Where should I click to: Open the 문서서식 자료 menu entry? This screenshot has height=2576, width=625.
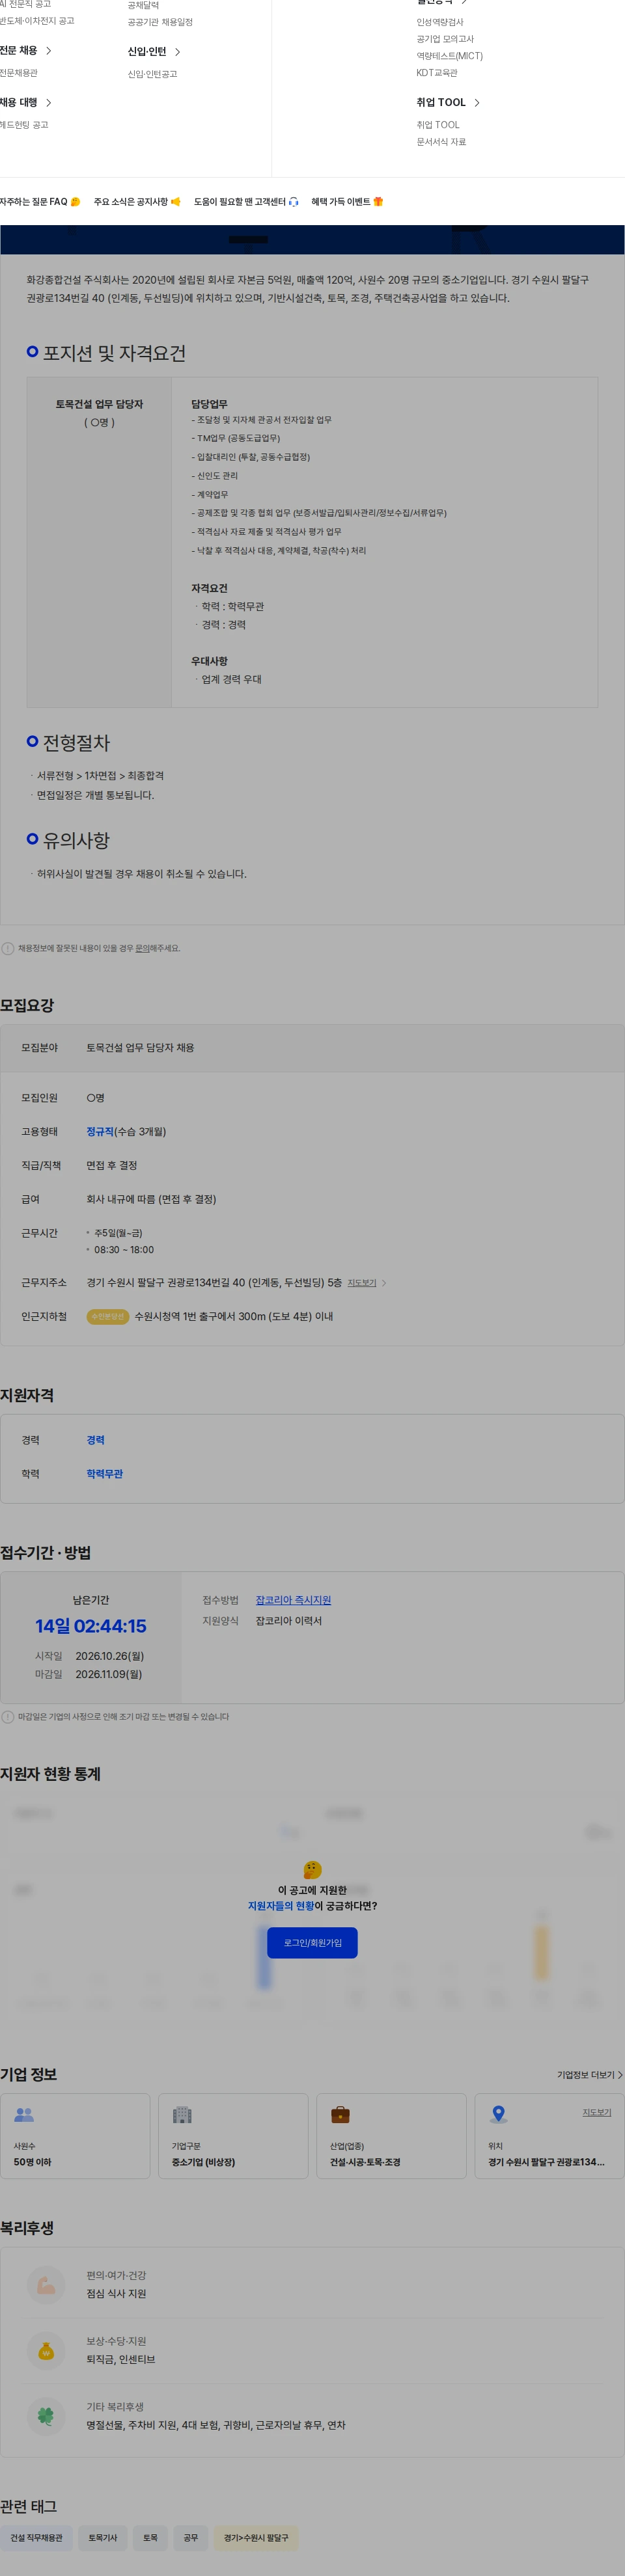coord(441,142)
